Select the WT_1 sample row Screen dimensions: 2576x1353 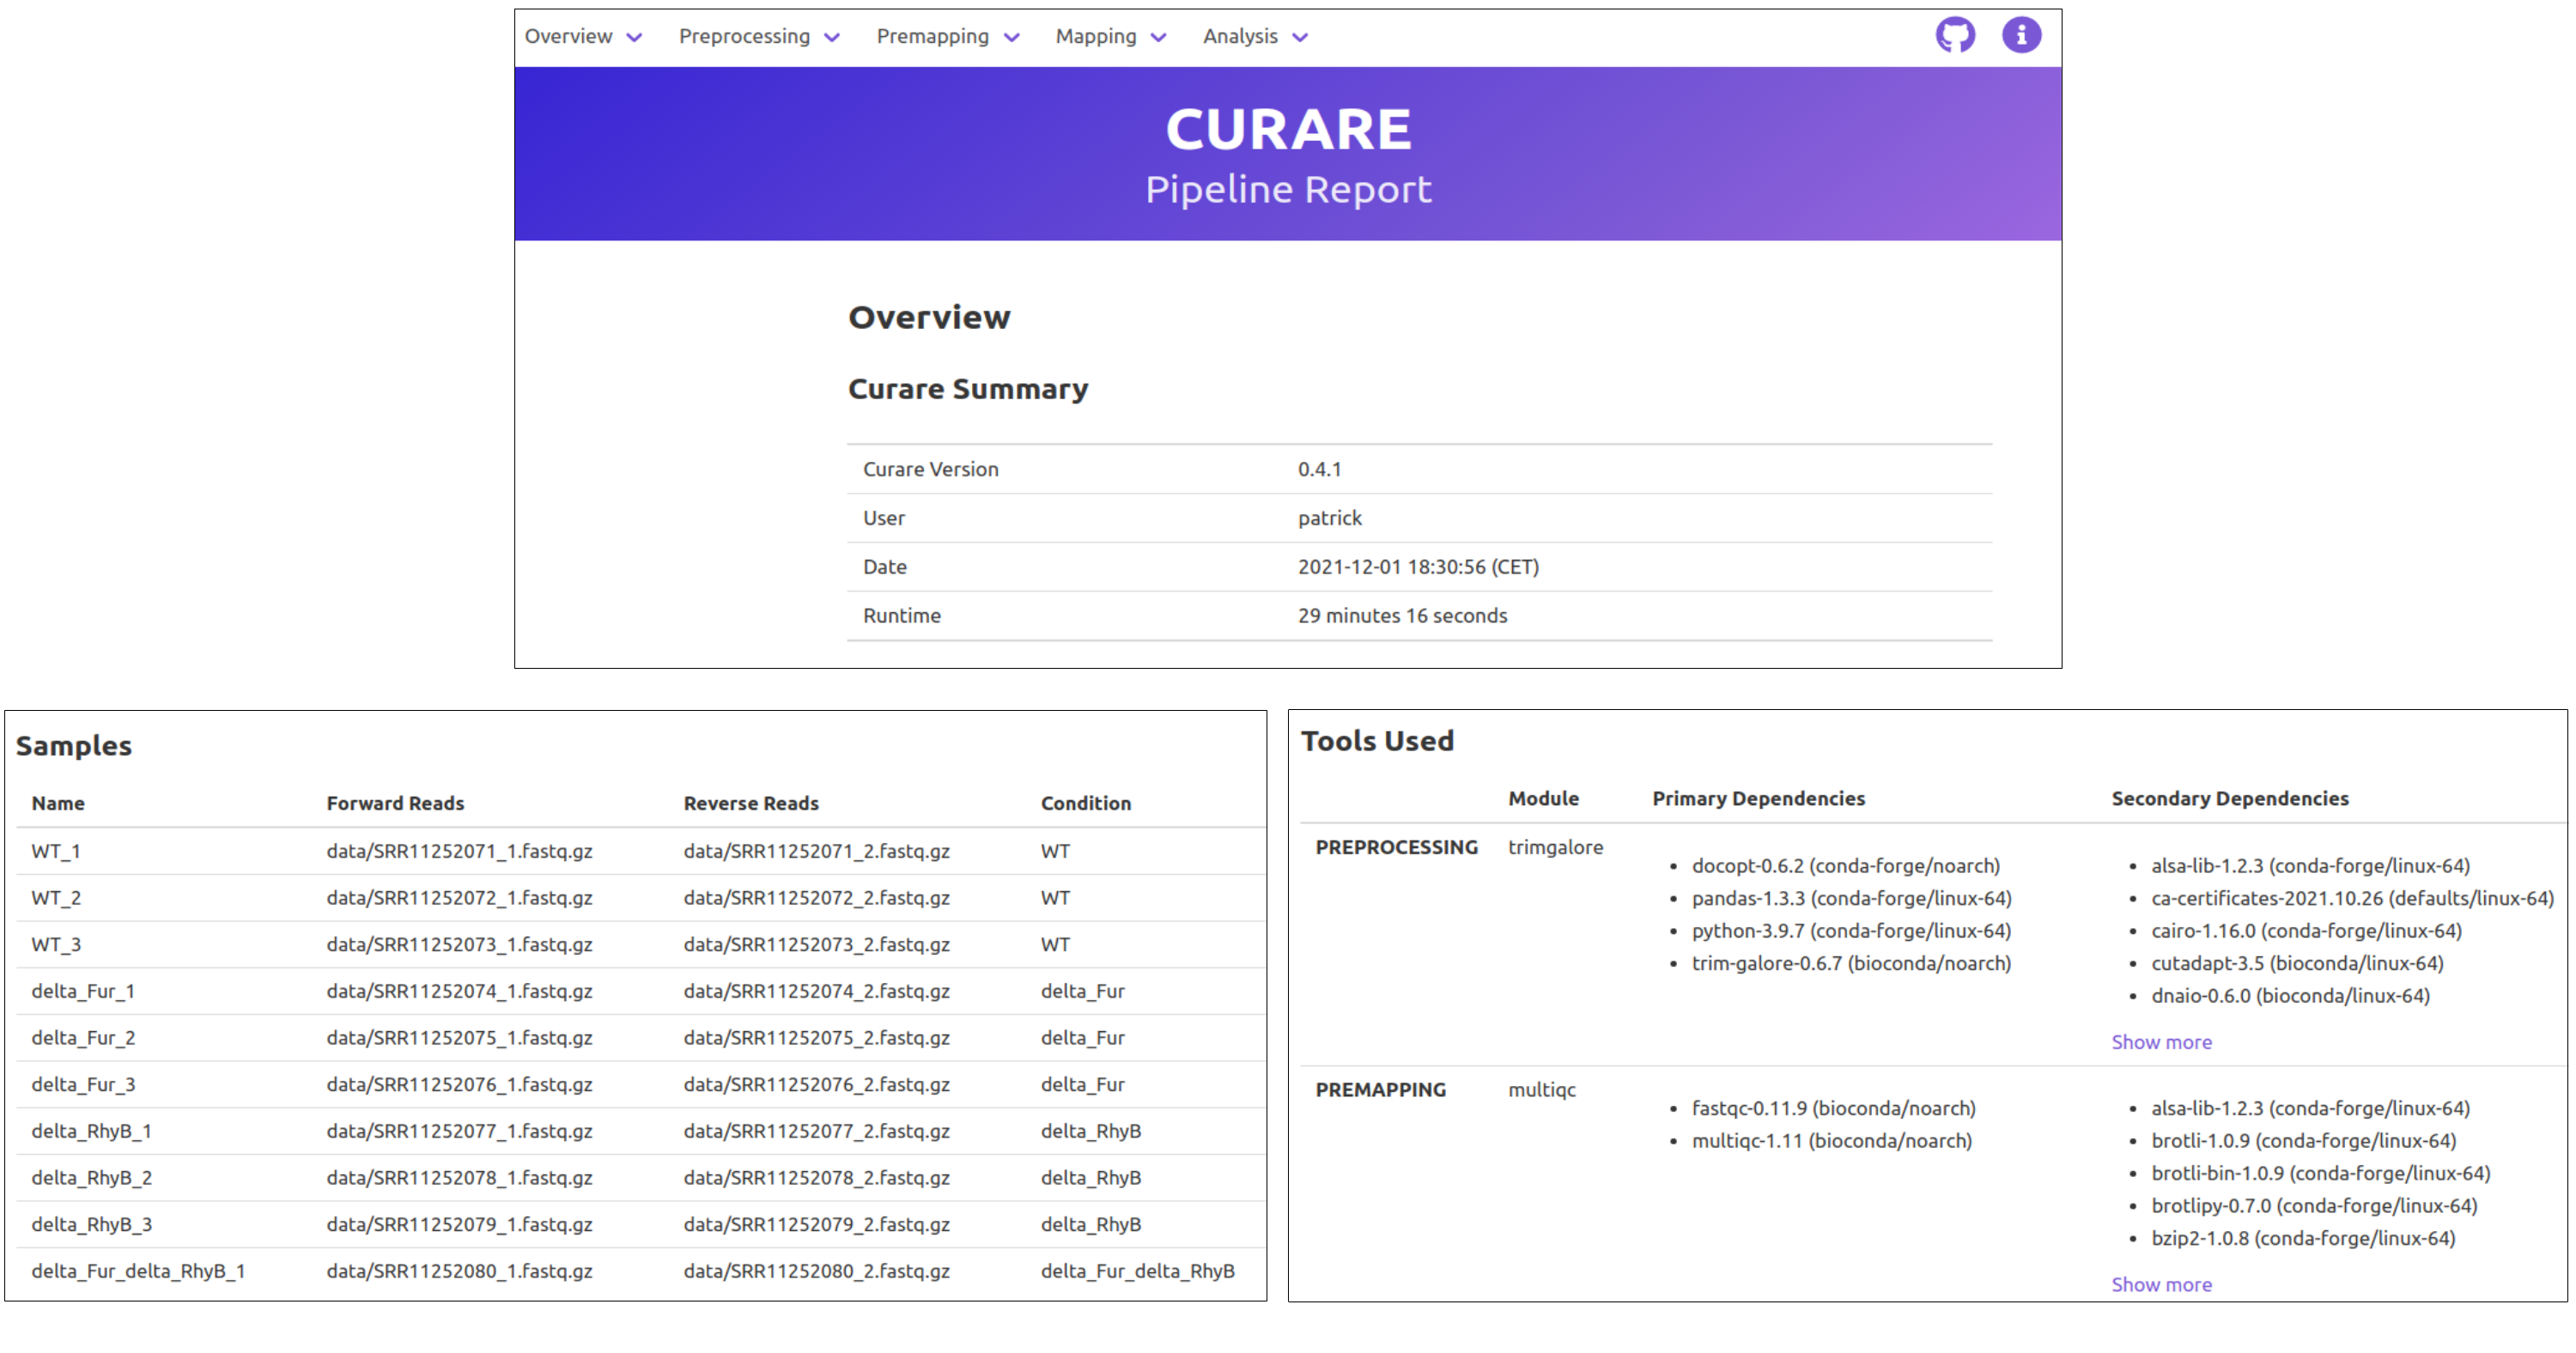(56, 851)
